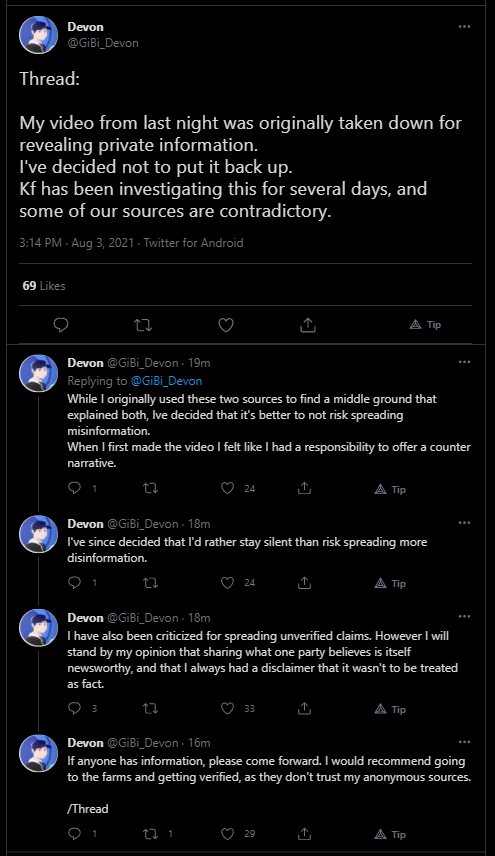
Task: Like the main tweet with heart icon
Action: point(226,325)
